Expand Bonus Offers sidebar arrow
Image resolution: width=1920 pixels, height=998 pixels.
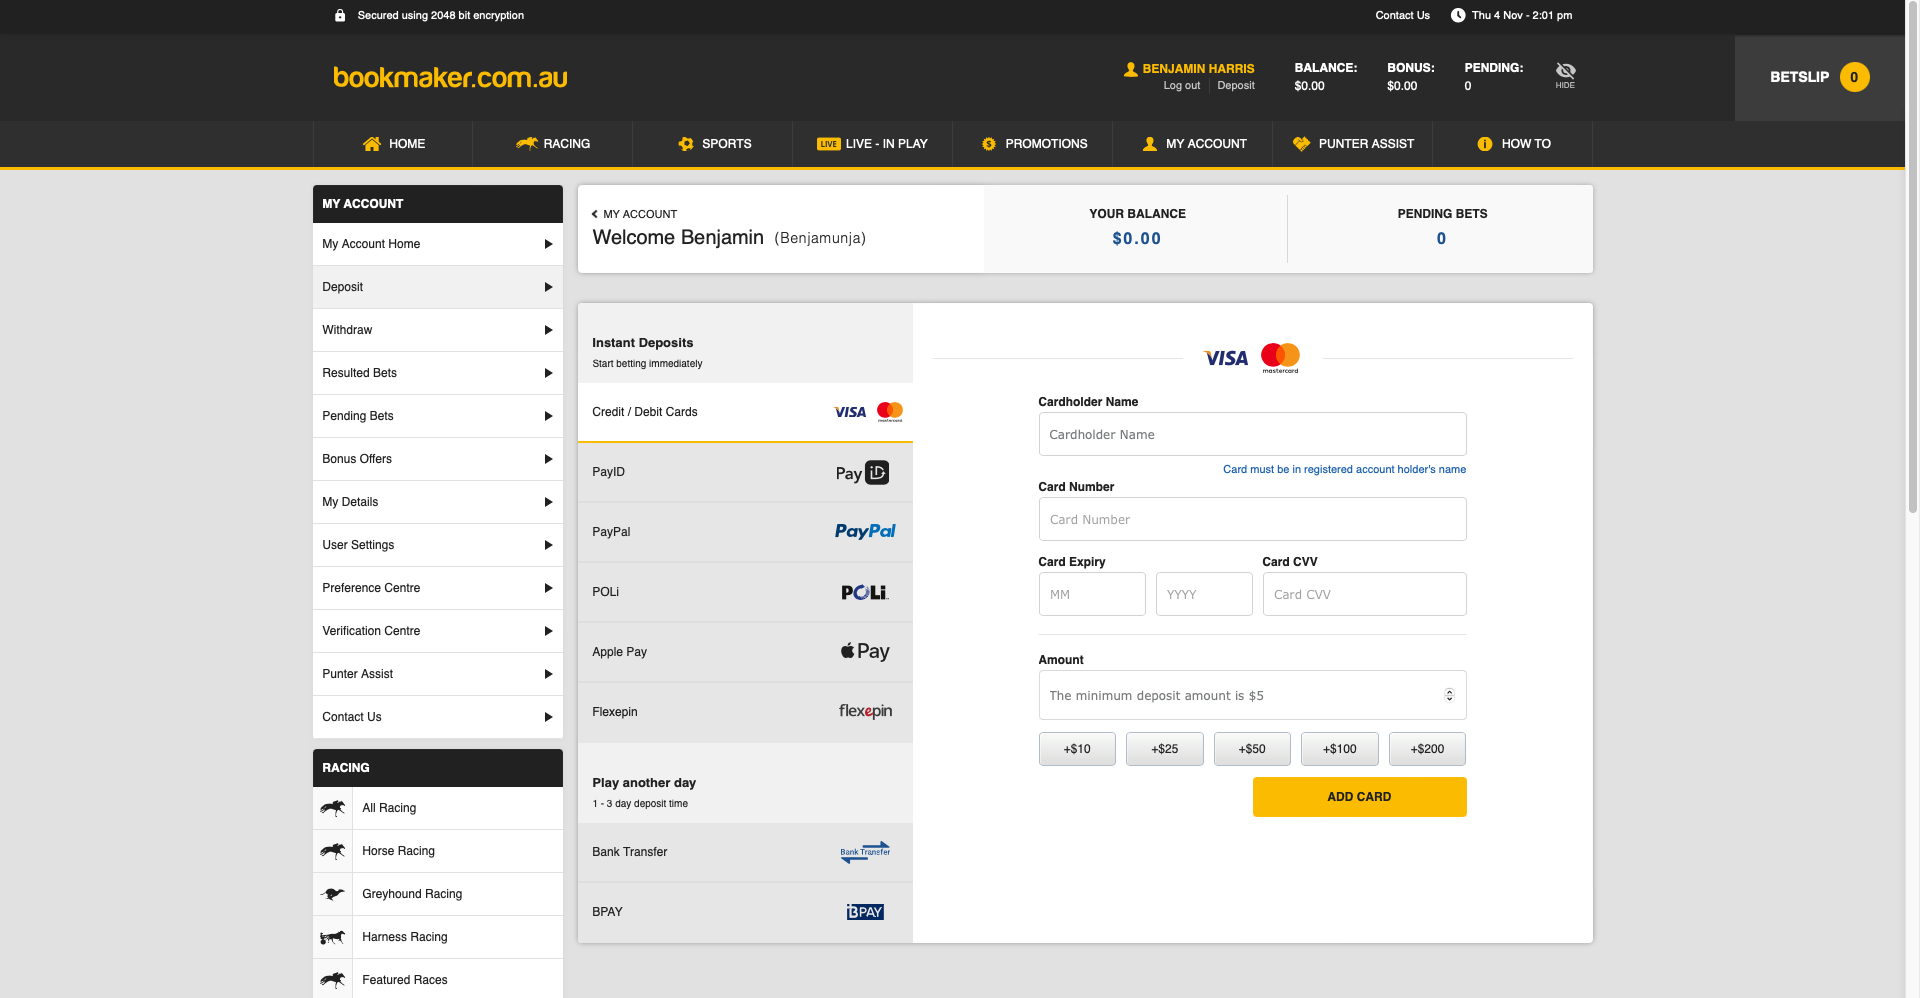tap(548, 459)
